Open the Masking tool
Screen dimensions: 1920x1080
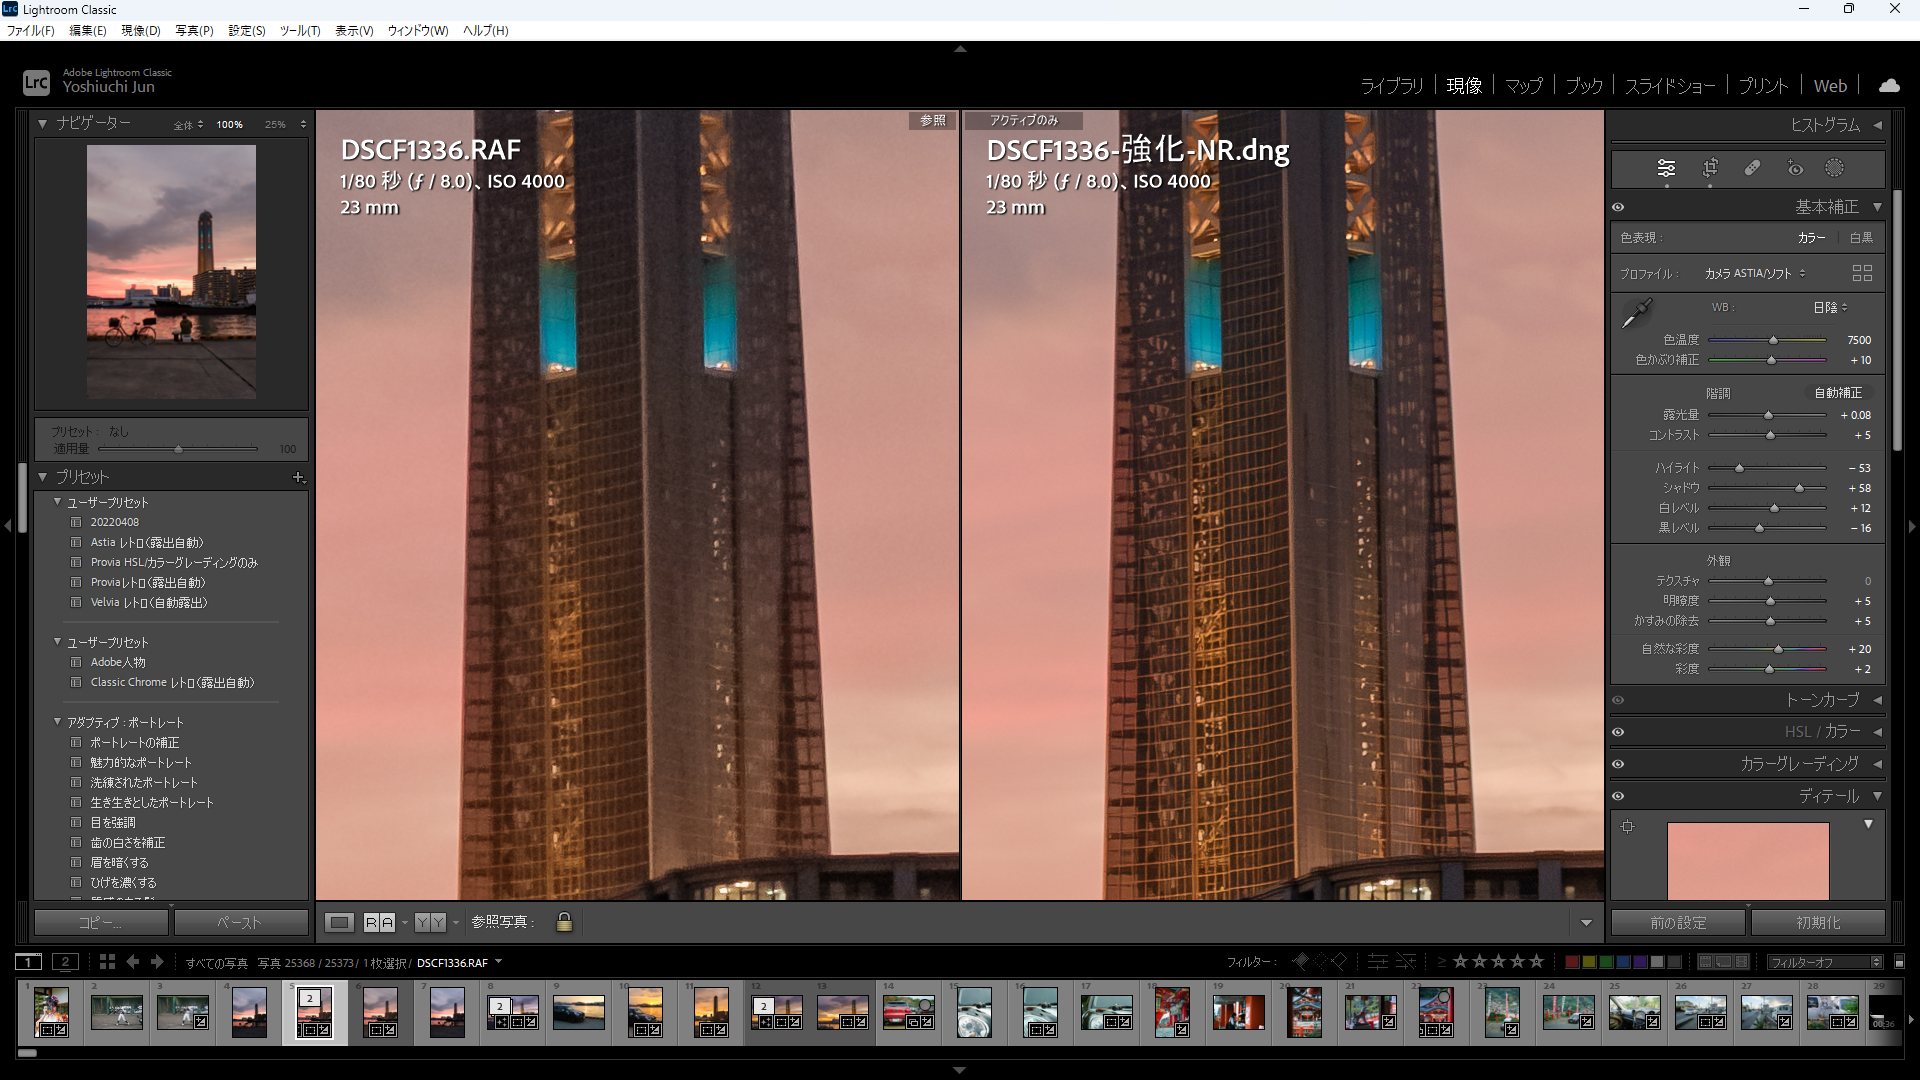point(1835,168)
